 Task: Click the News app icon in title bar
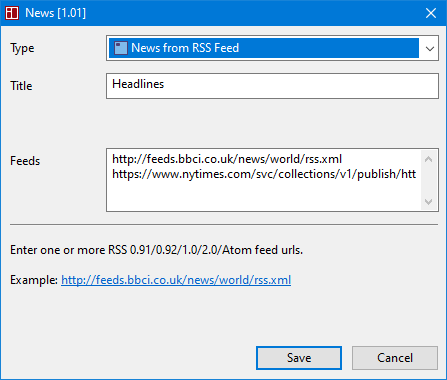[x=12, y=13]
